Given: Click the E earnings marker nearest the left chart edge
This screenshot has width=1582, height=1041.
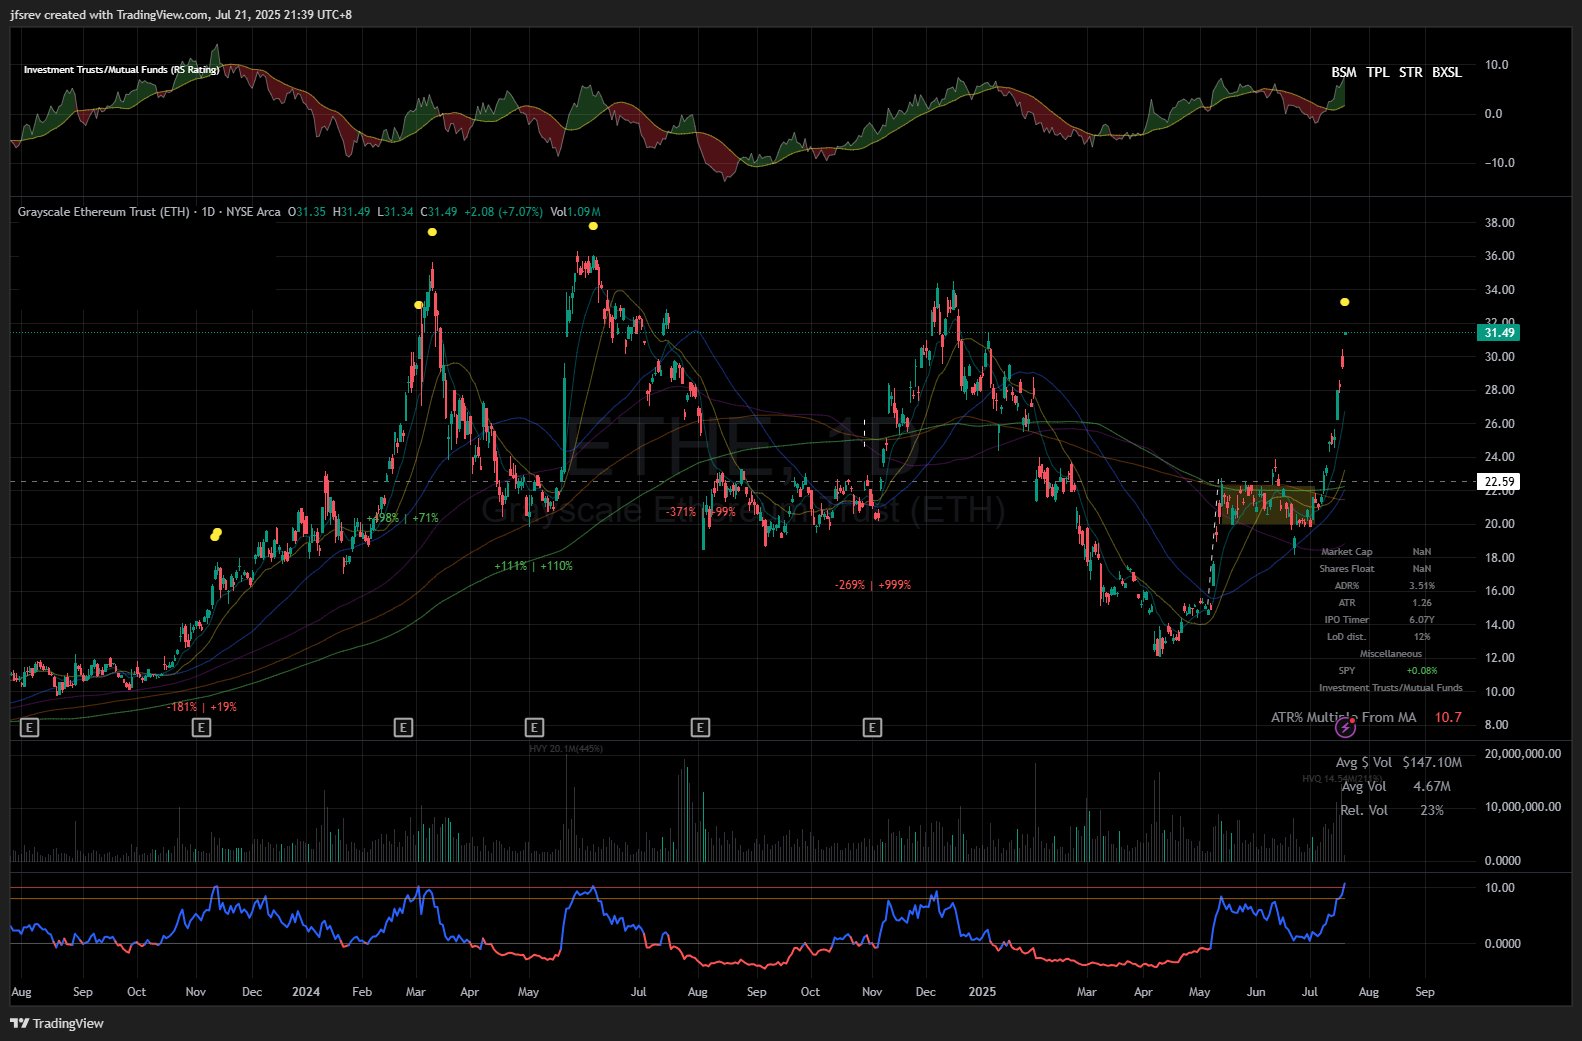Looking at the screenshot, I should [29, 727].
